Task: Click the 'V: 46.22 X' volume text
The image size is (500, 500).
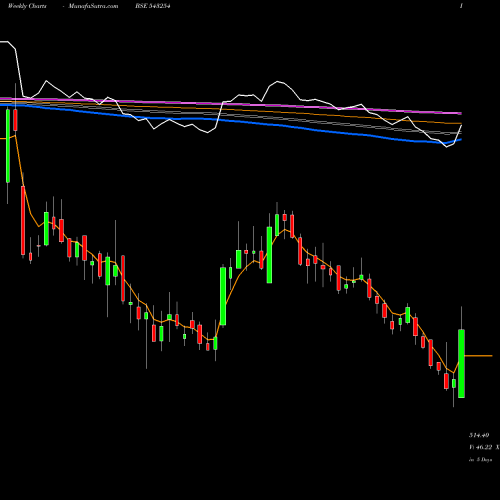Action: click(x=484, y=447)
